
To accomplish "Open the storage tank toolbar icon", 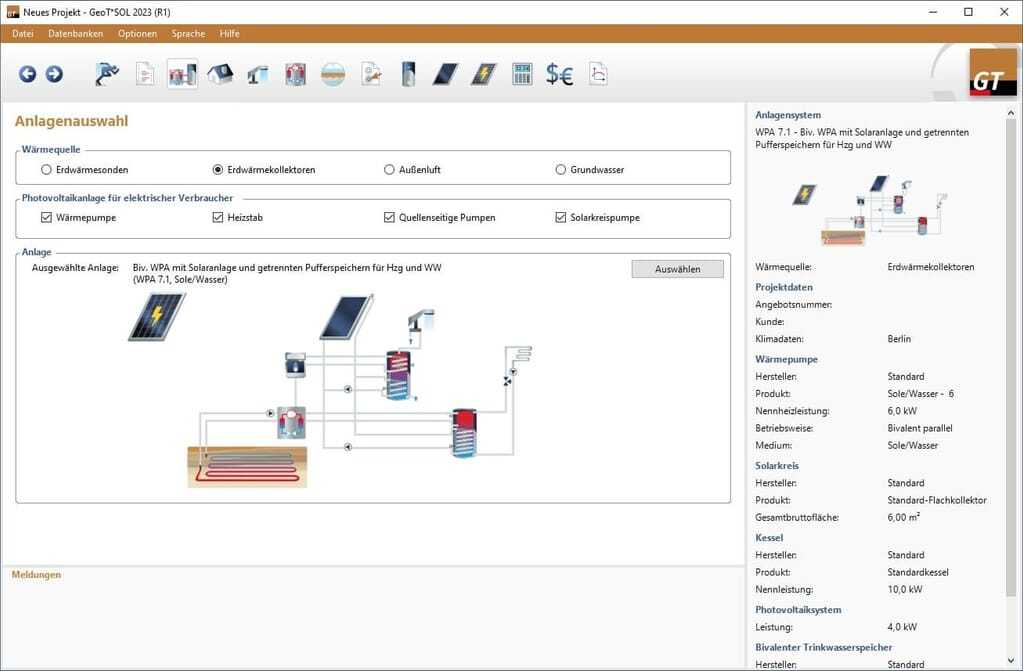I will click(408, 74).
